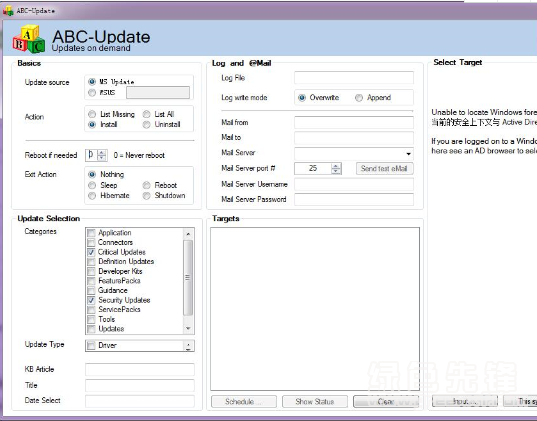Viewport: 537px width, 421px height.
Task: Click the Schedule button
Action: pyautogui.click(x=244, y=401)
